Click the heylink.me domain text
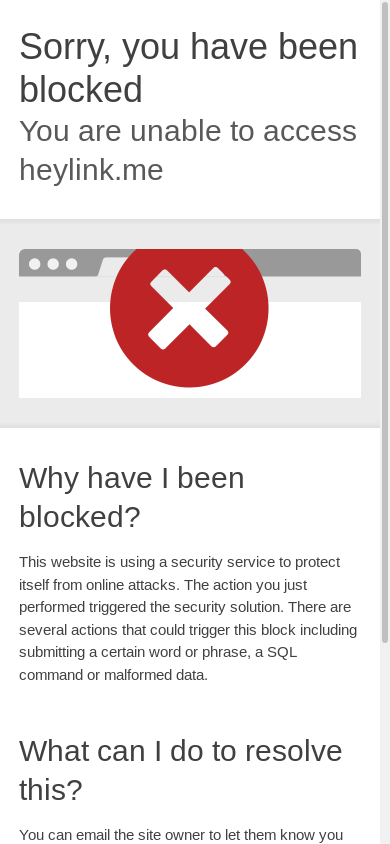Viewport: 390px width, 844px height. click(x=91, y=170)
